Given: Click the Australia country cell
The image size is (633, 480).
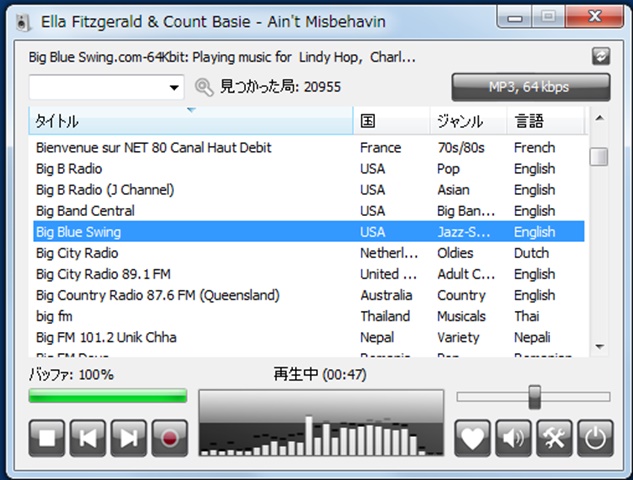Looking at the screenshot, I should pyautogui.click(x=386, y=295).
